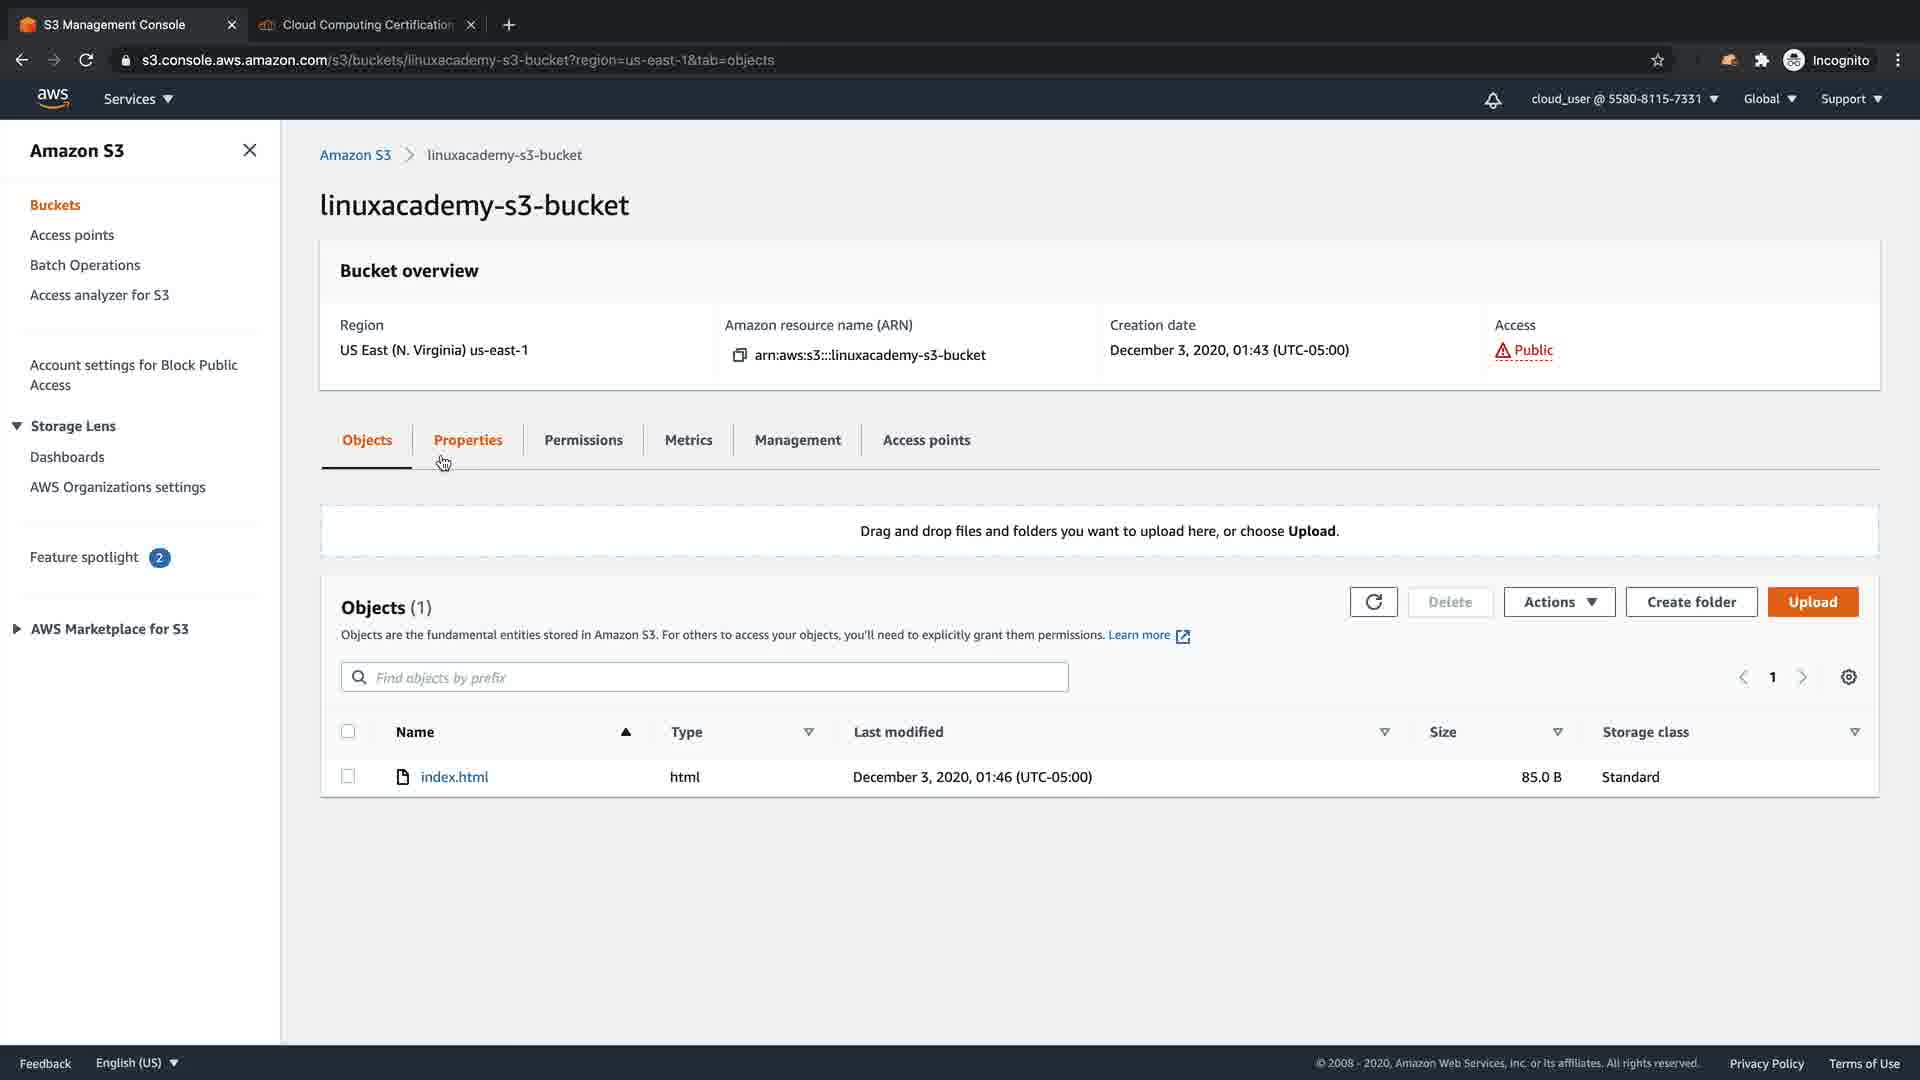Switch to the Properties tab

467,440
